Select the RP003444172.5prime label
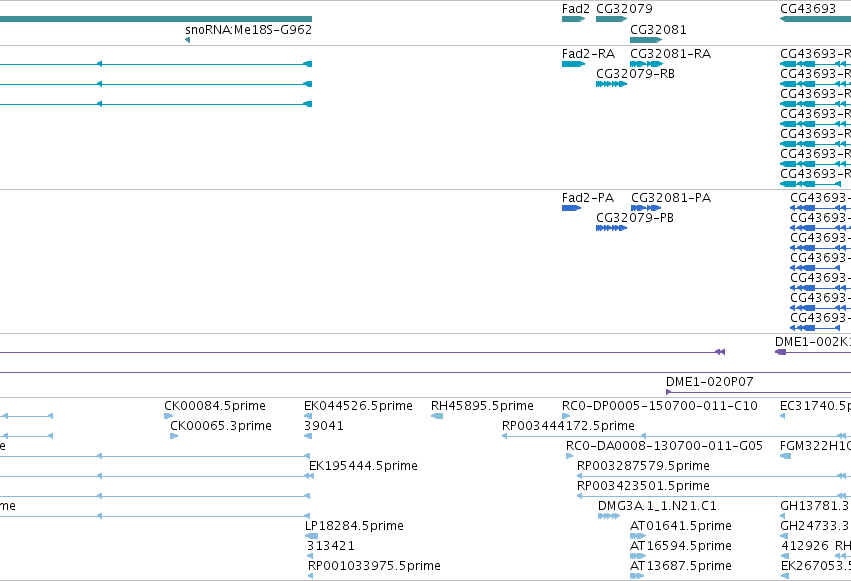Image resolution: width=851 pixels, height=581 pixels. 568,426
